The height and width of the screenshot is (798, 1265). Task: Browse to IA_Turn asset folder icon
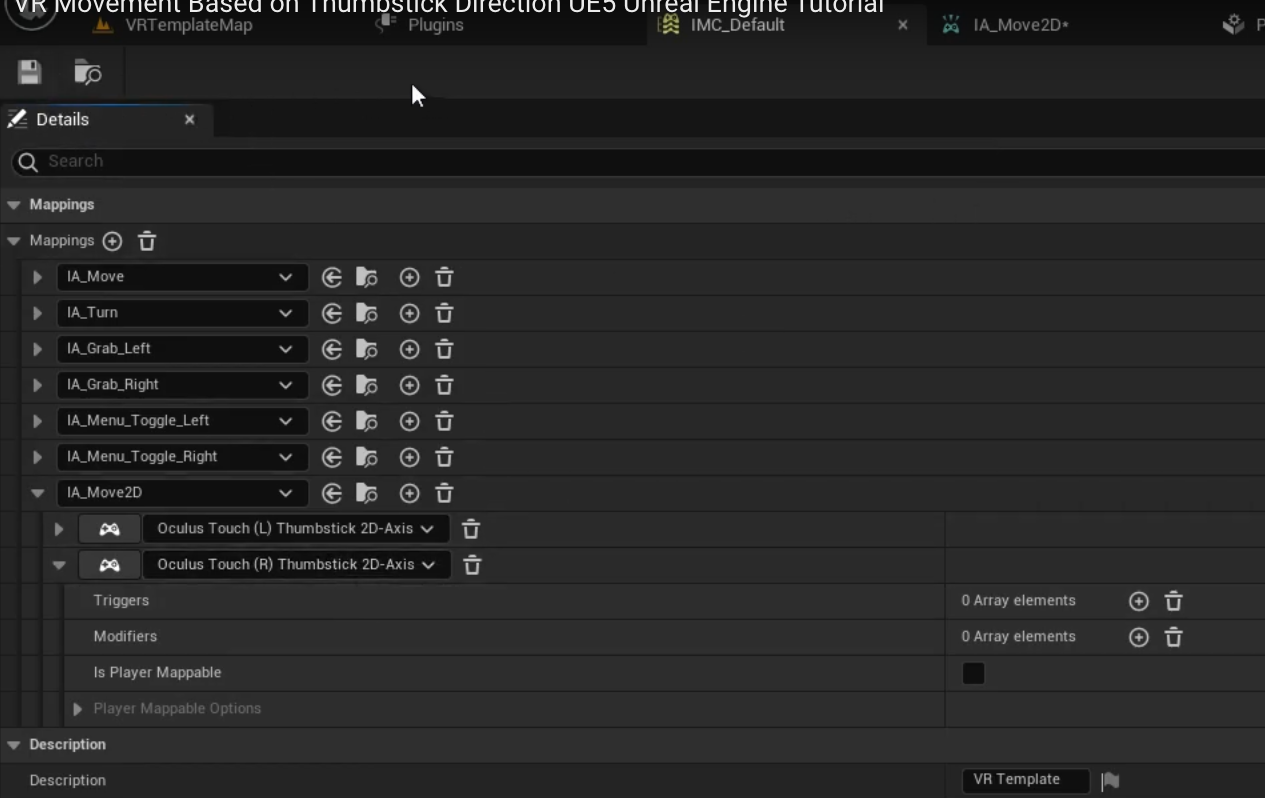[367, 313]
